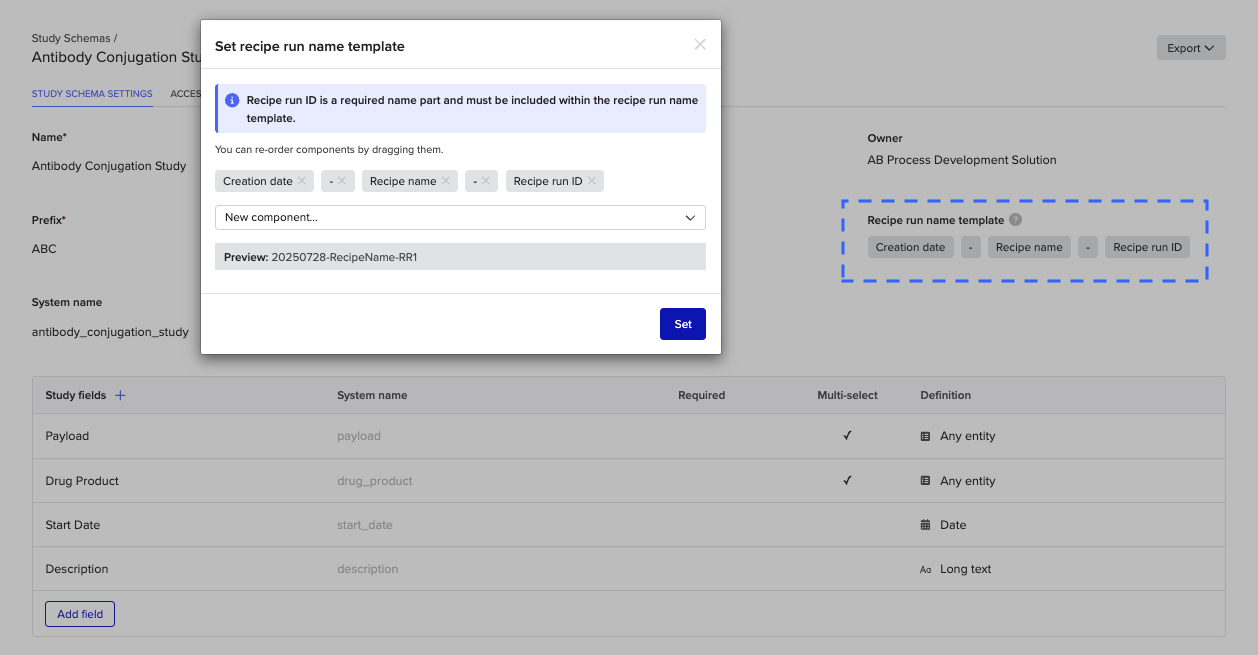This screenshot has width=1258, height=655.
Task: Click the calendar icon on the Start Date row
Action: click(926, 524)
